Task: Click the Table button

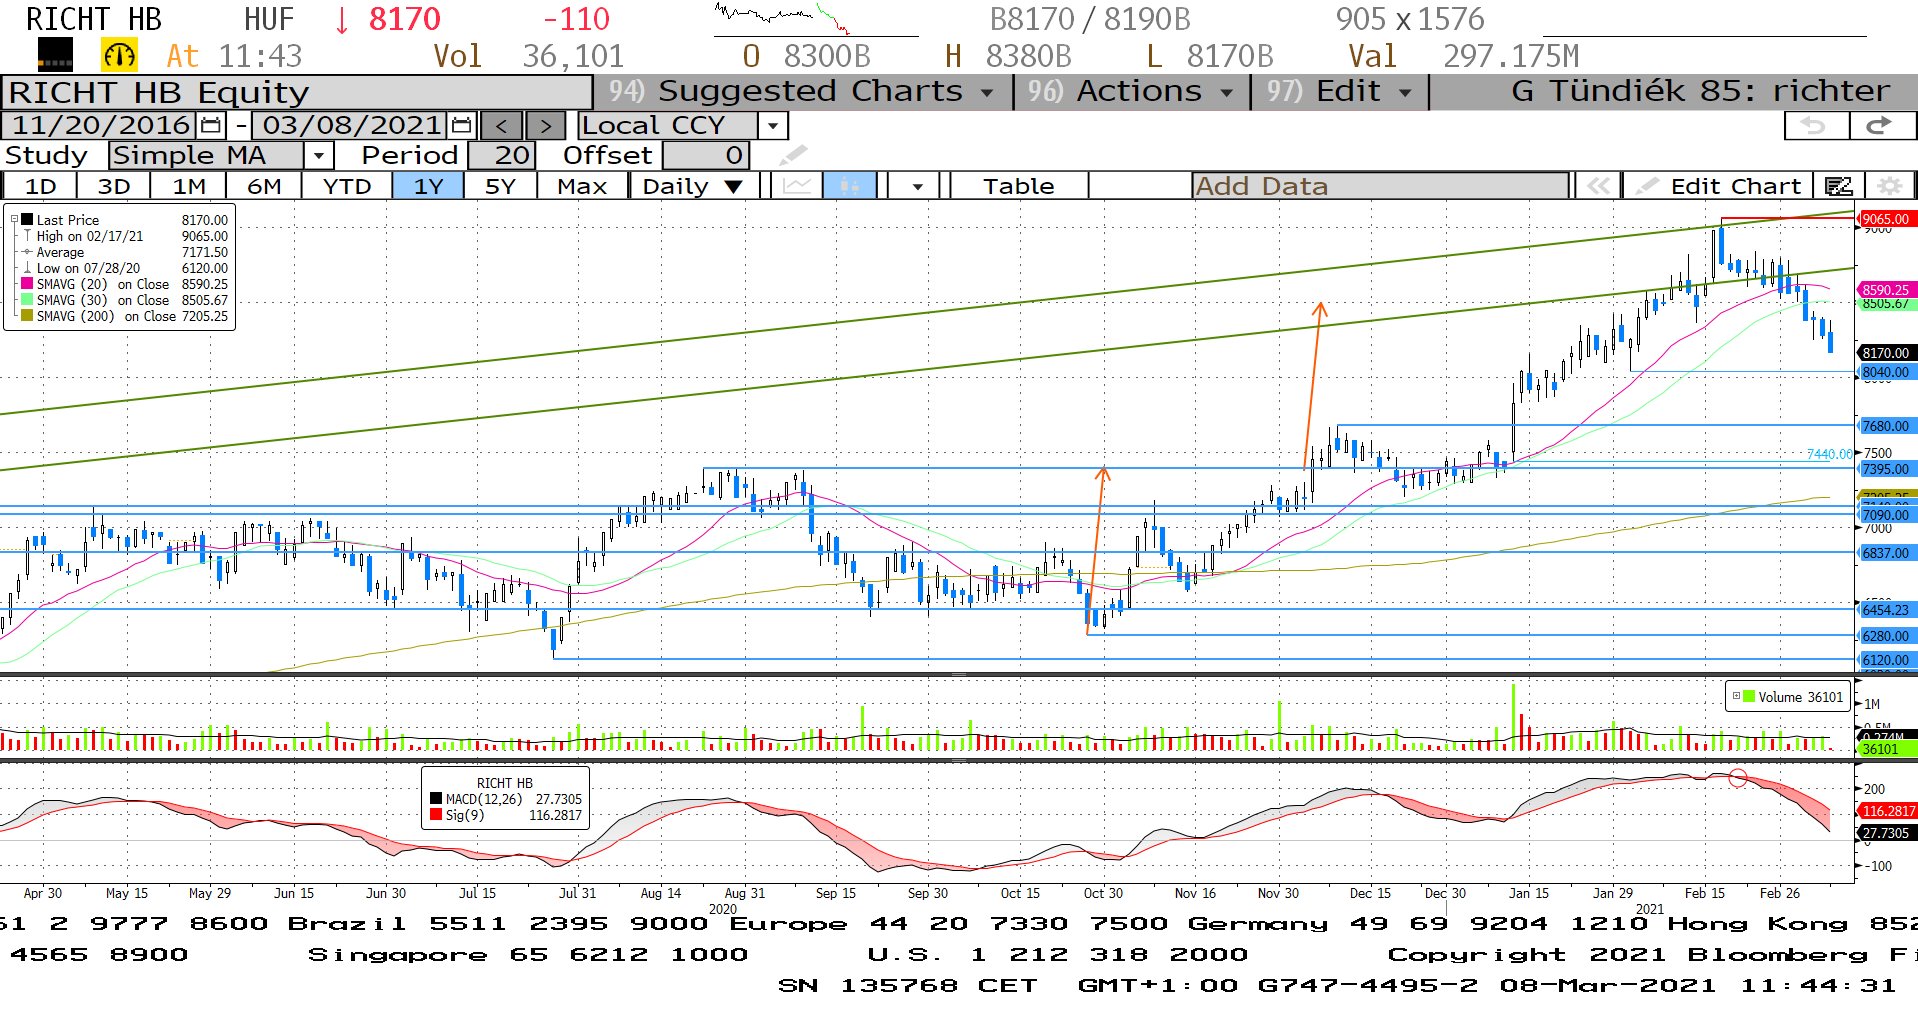Action: (1018, 186)
